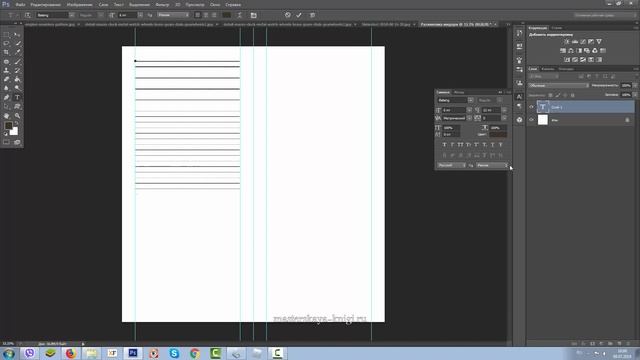Viewport: 640px width, 360px height.
Task: Select the Dodge tool
Action: tap(17, 88)
